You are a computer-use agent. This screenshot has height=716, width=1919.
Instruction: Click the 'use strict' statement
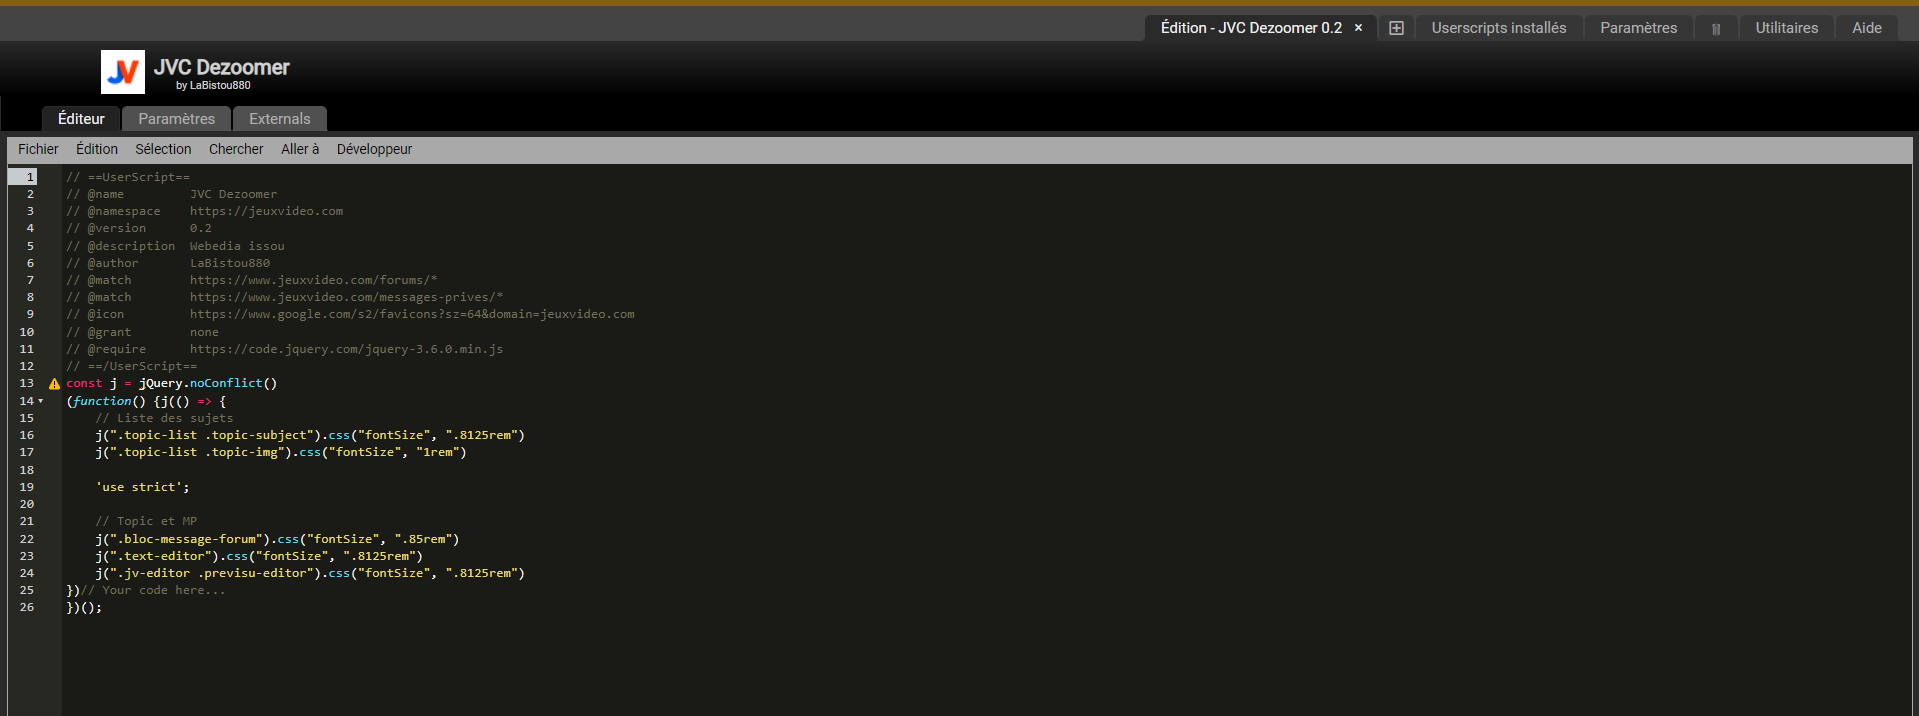pyautogui.click(x=142, y=488)
